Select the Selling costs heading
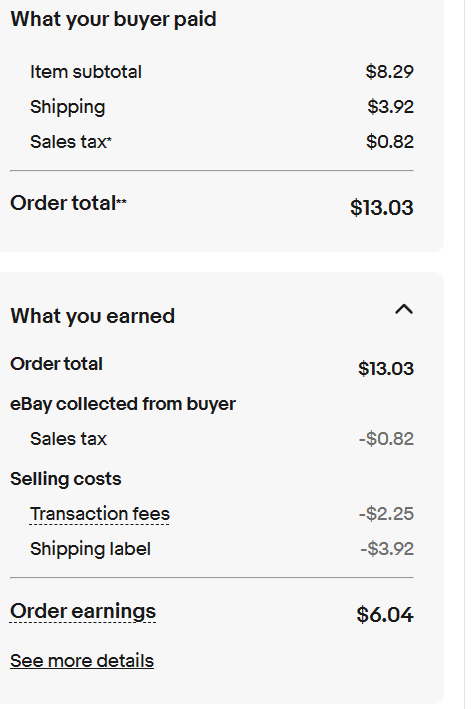 pos(66,479)
